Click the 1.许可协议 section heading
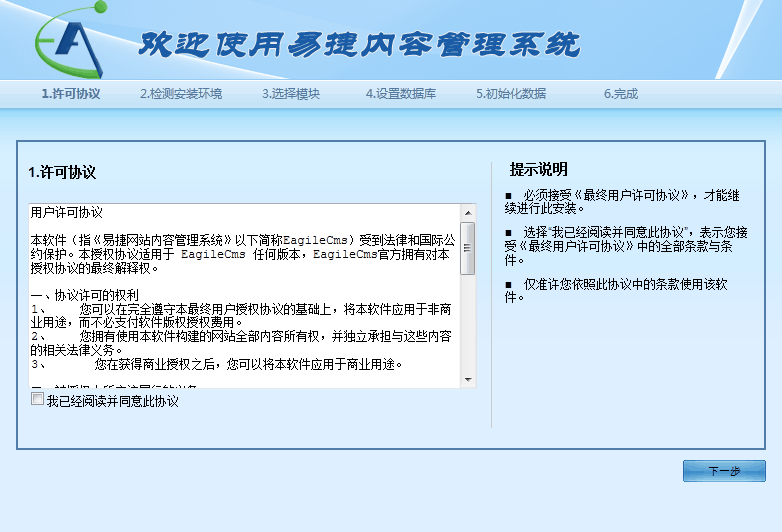The width and height of the screenshot is (782, 532). (x=62, y=173)
